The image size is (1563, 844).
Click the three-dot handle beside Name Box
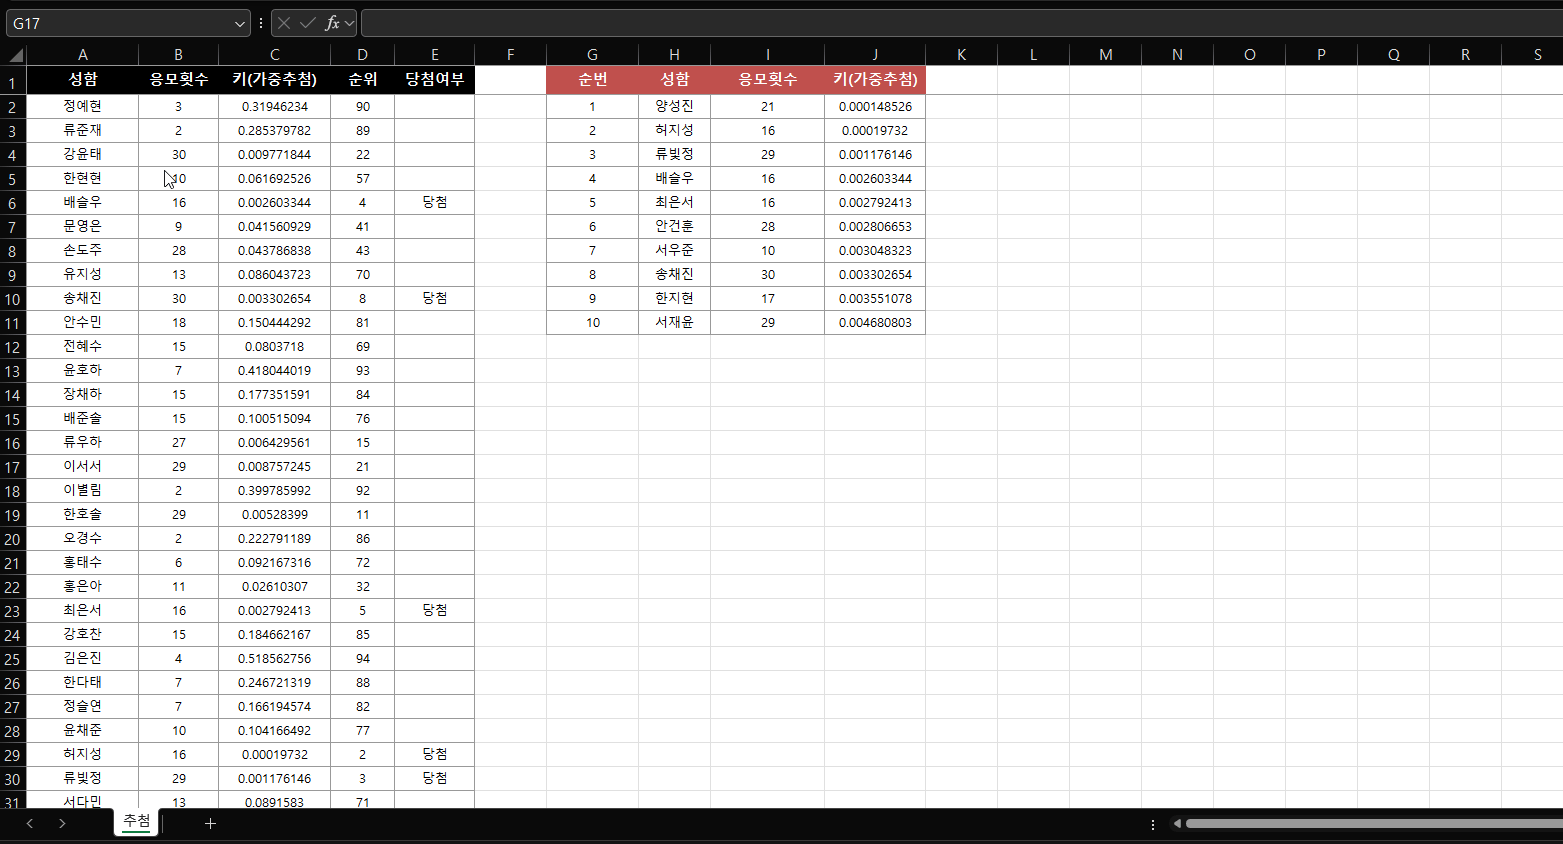point(261,23)
